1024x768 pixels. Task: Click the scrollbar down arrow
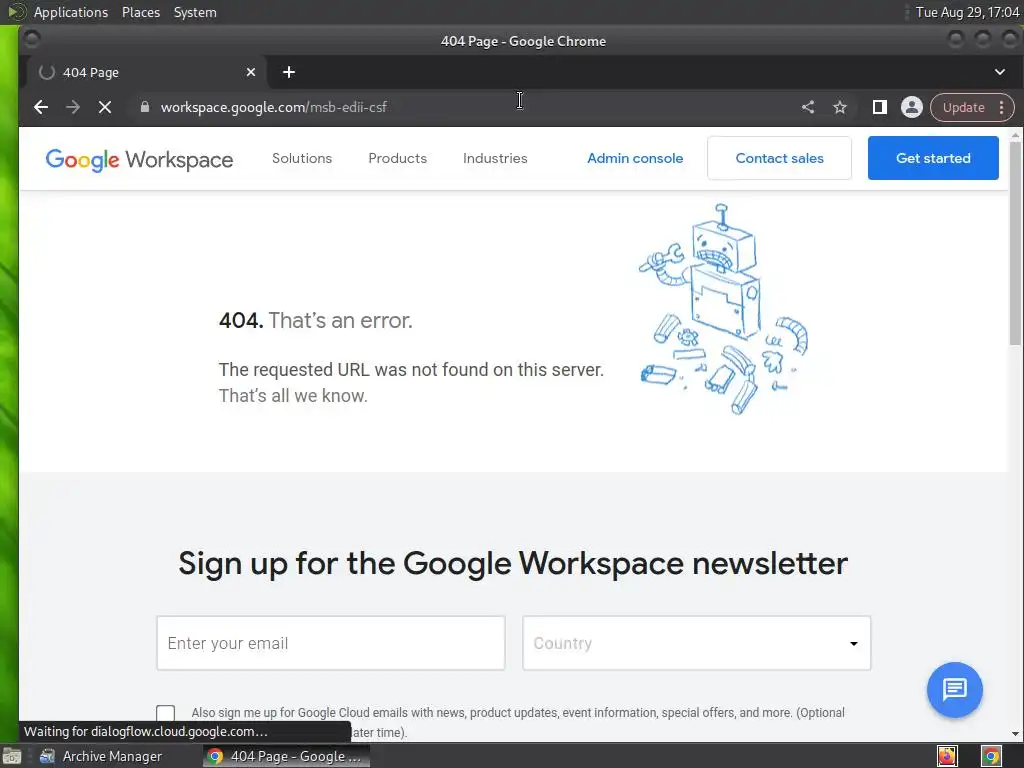[1015, 733]
